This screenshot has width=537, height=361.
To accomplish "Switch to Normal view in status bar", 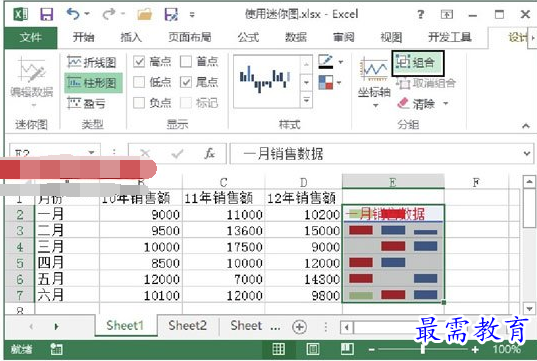I will [x=278, y=349].
